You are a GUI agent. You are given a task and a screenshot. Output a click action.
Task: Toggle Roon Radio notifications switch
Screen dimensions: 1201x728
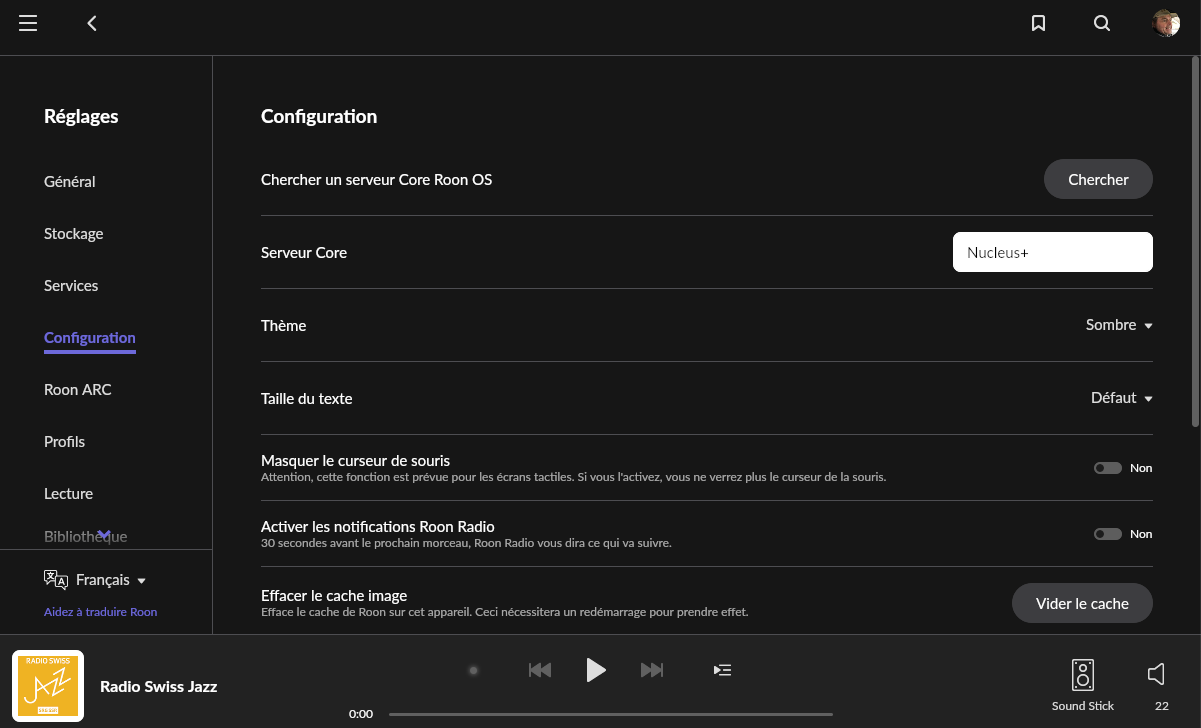coord(1108,534)
